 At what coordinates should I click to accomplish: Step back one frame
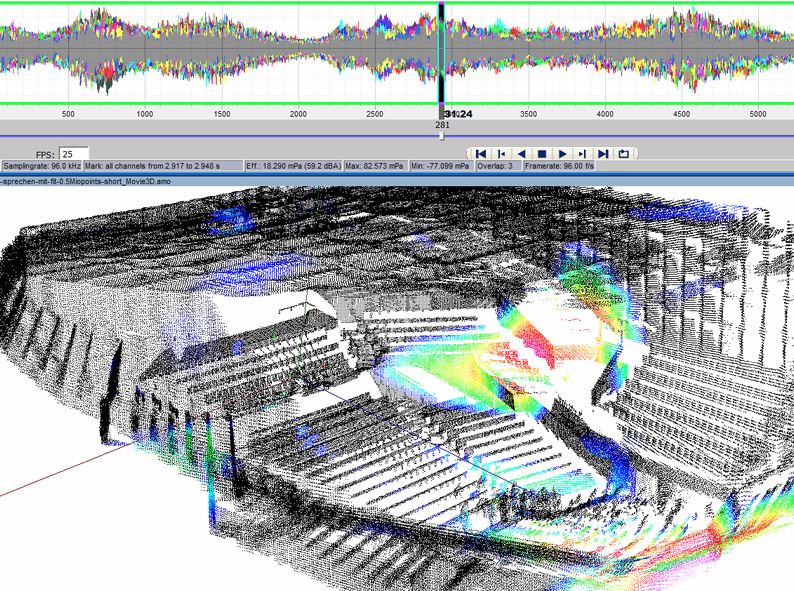[x=502, y=154]
